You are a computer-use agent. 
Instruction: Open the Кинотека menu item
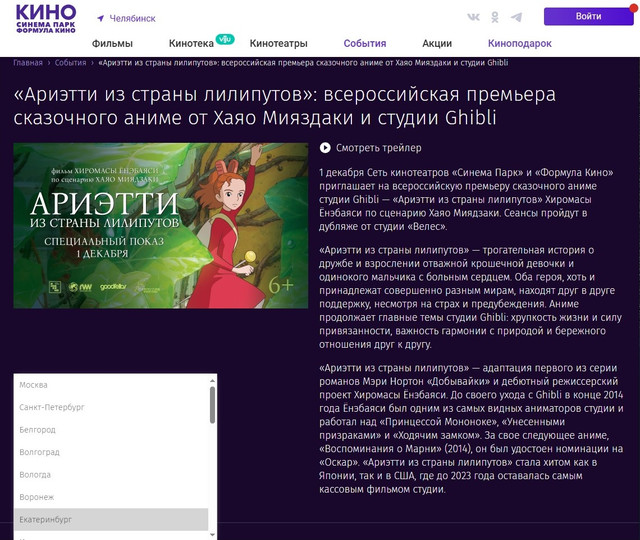click(x=191, y=43)
